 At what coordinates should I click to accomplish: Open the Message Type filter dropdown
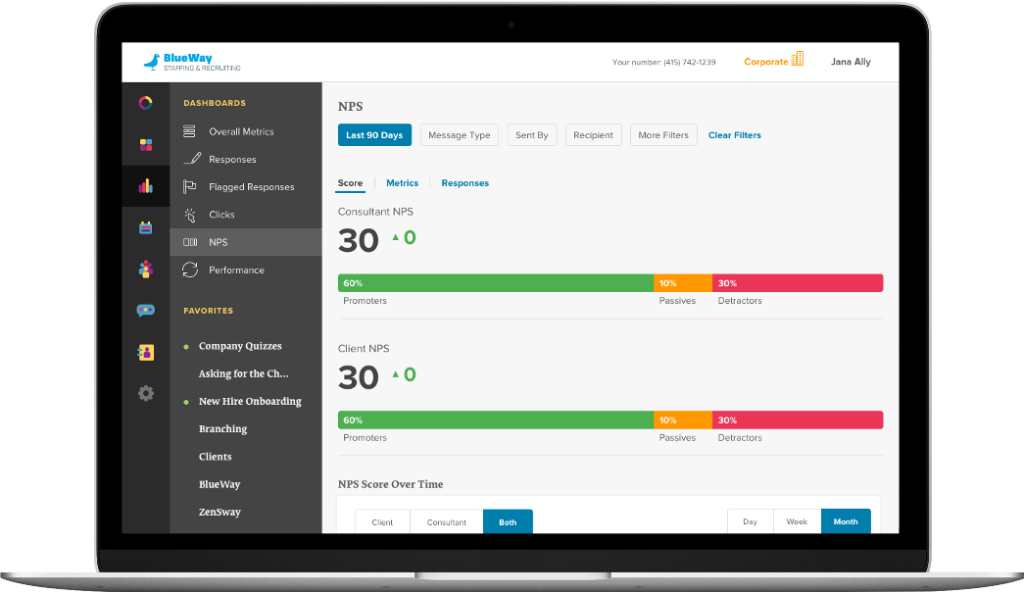(x=459, y=135)
